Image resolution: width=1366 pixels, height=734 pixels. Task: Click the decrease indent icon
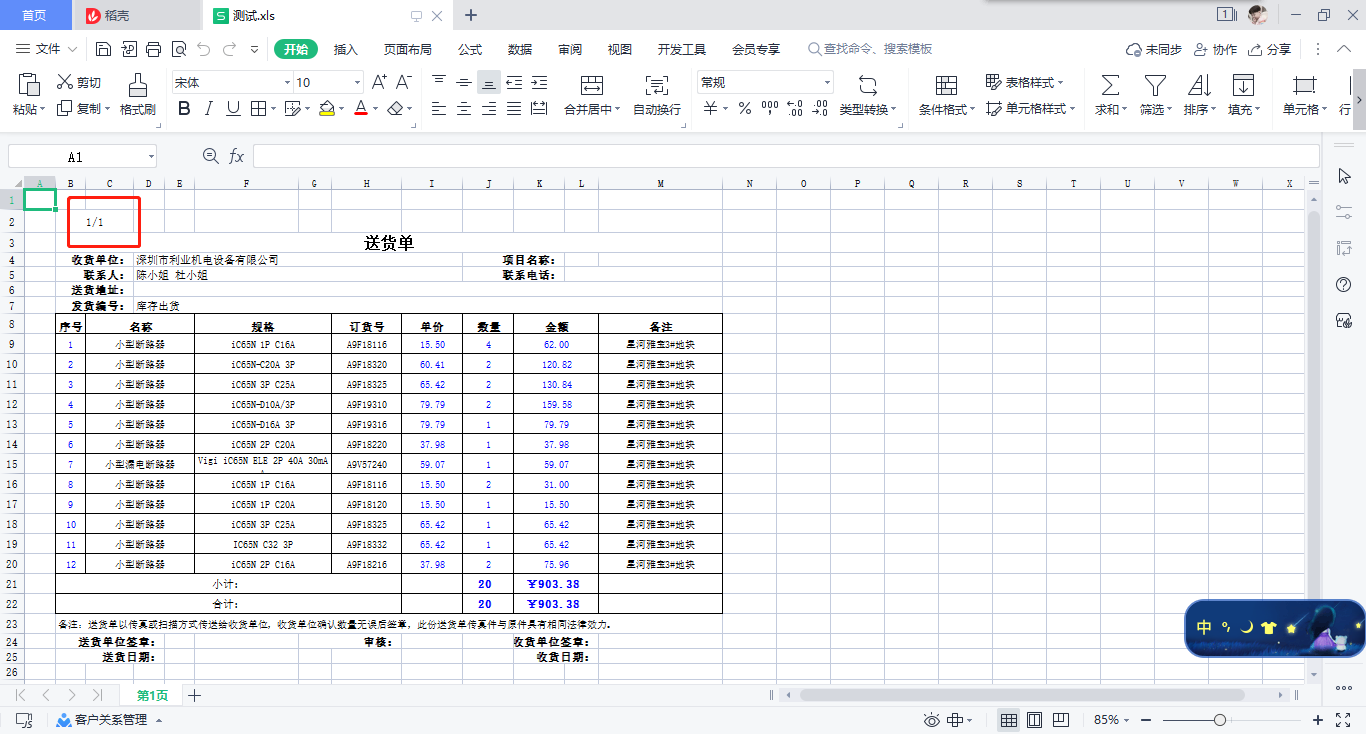click(x=514, y=82)
